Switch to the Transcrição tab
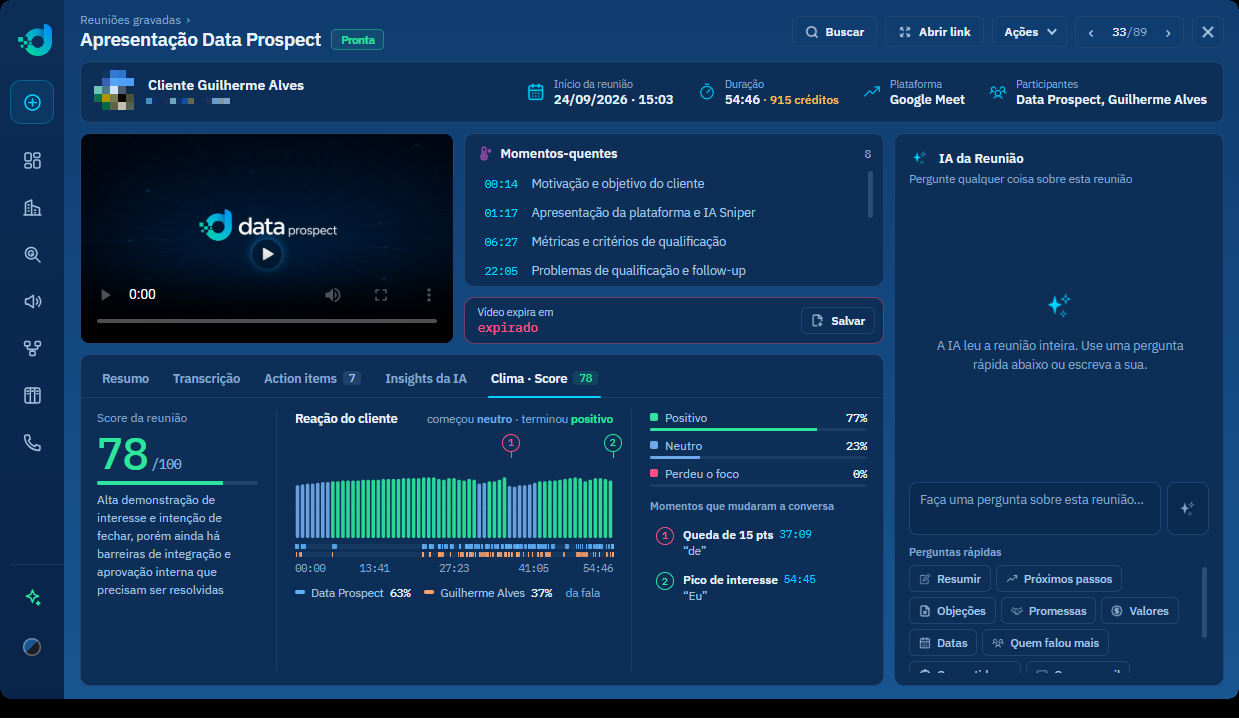1239x720 pixels. [x=206, y=379]
